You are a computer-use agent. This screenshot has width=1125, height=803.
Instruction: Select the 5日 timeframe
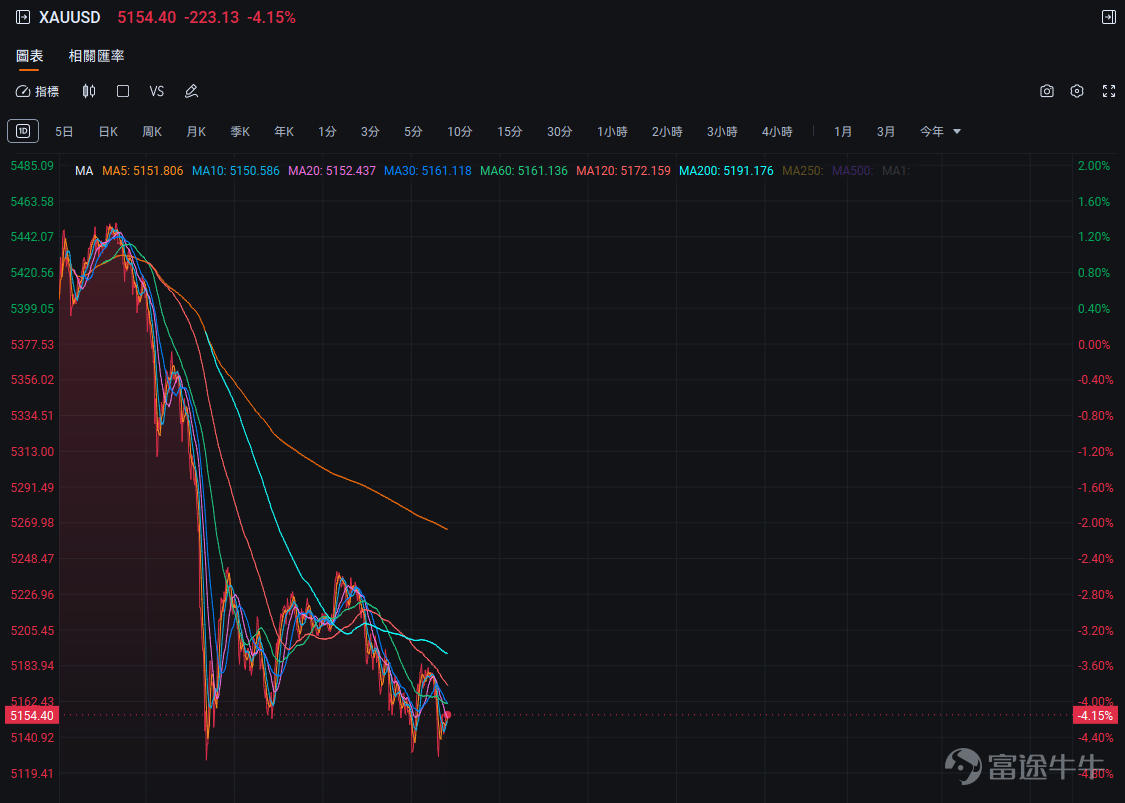pyautogui.click(x=64, y=131)
